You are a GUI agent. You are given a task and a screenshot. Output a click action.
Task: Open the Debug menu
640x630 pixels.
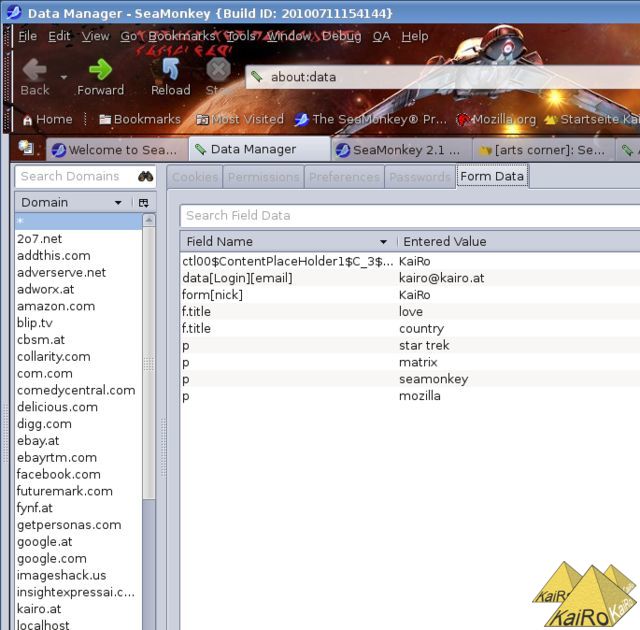pos(342,36)
